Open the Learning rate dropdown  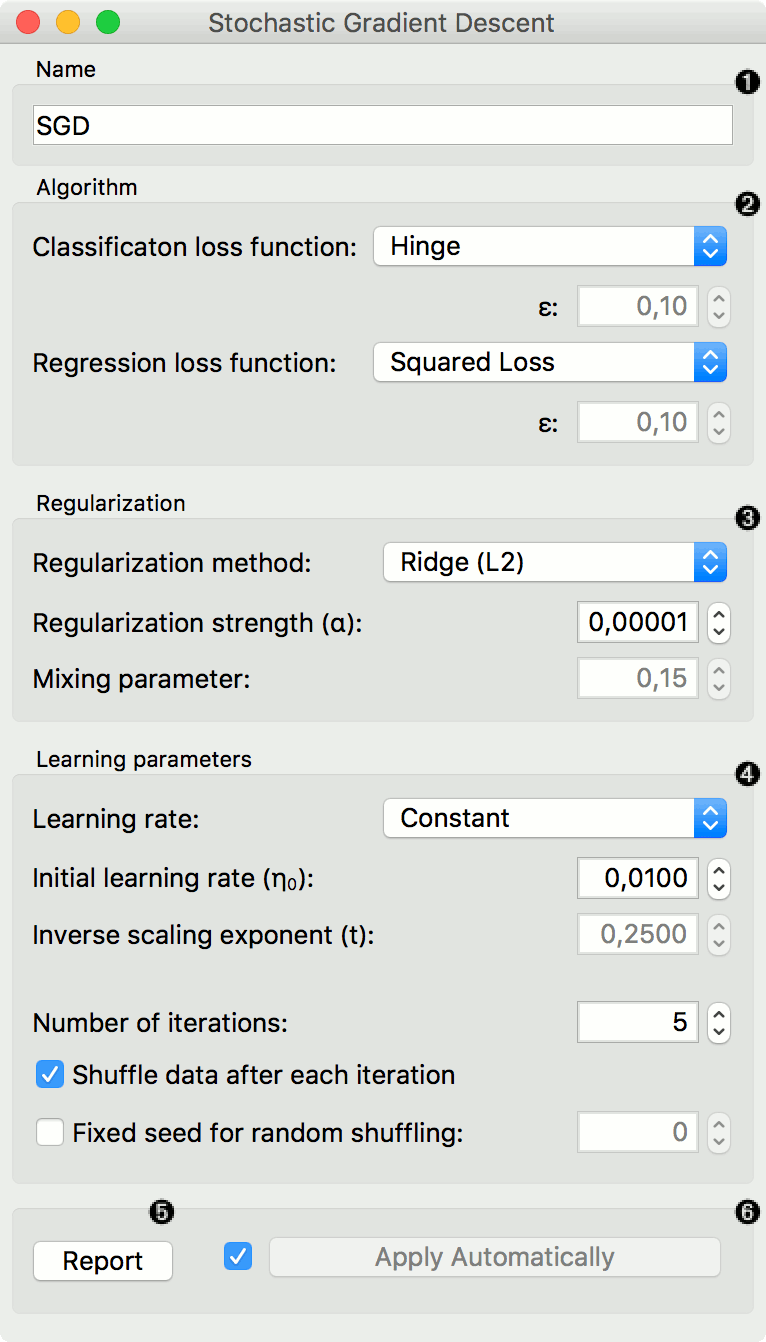tap(554, 818)
